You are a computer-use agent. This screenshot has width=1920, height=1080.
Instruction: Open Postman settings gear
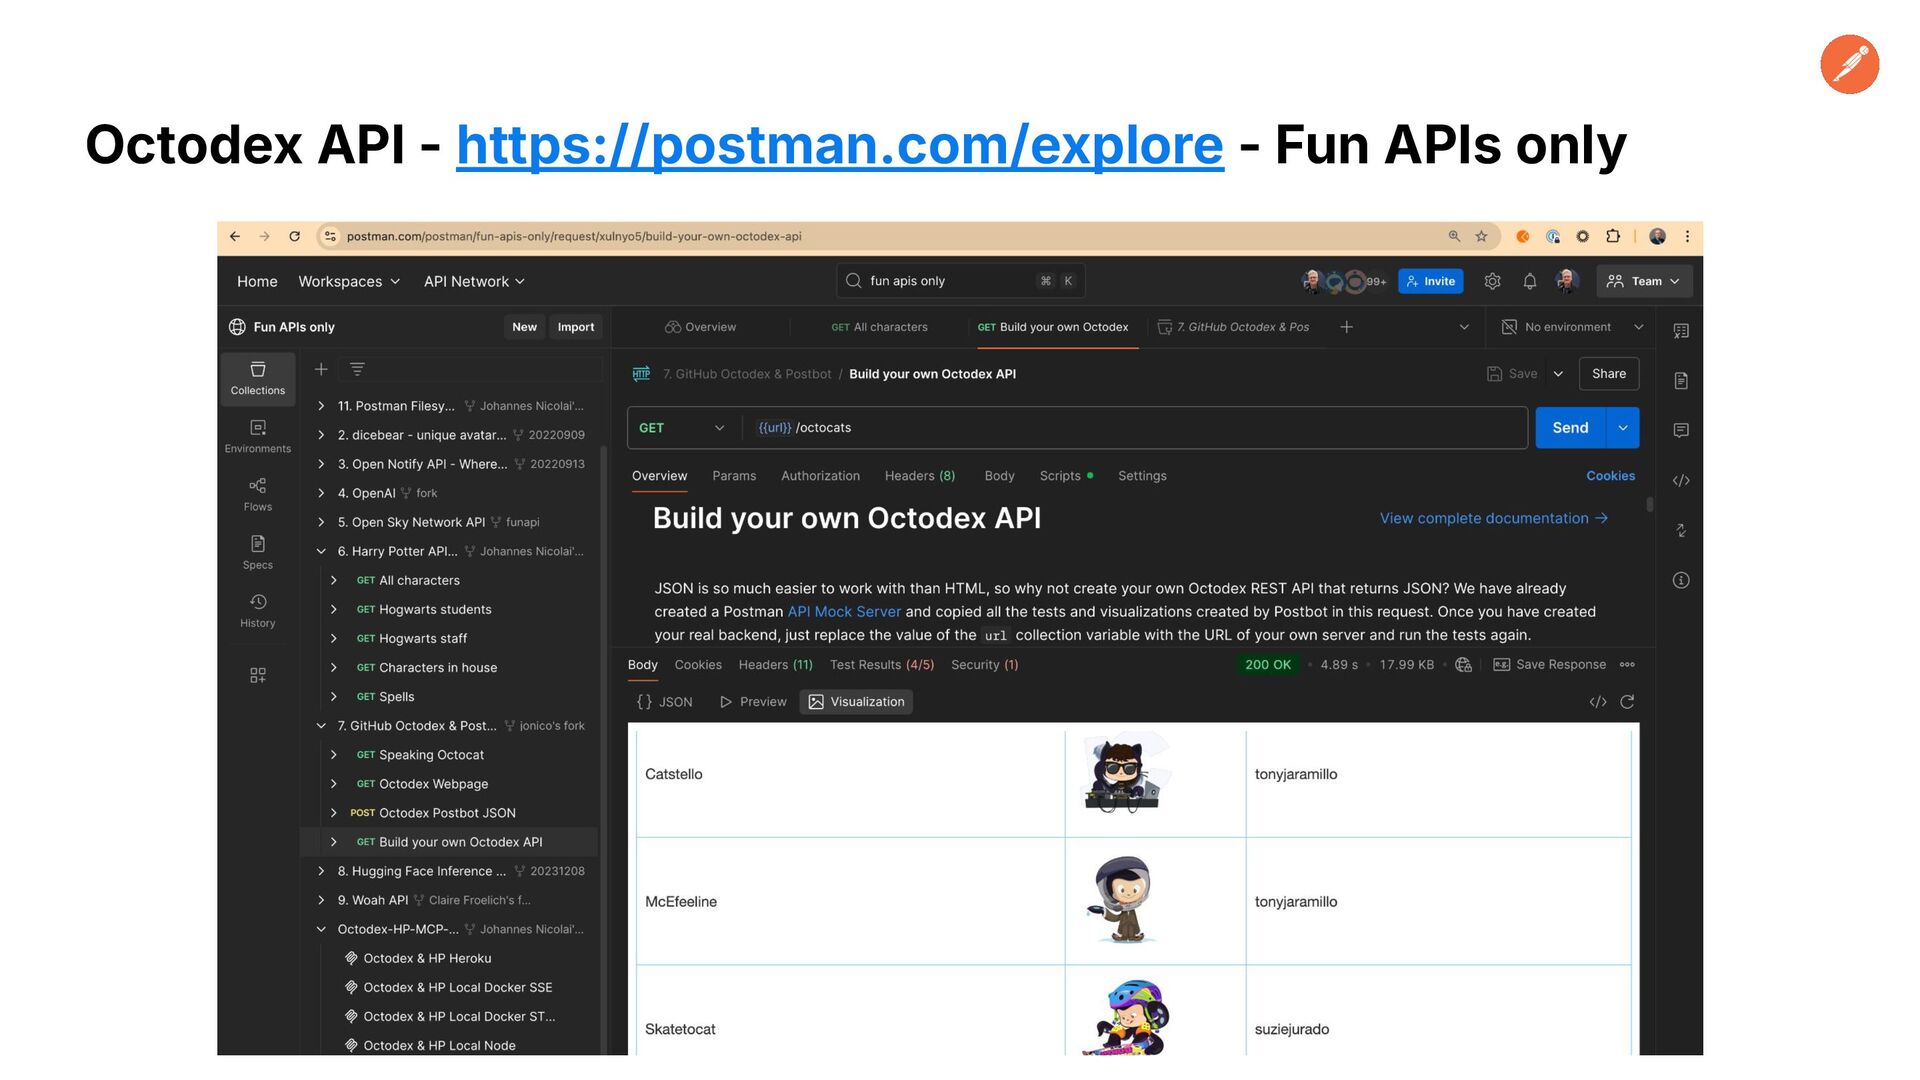[1492, 282]
